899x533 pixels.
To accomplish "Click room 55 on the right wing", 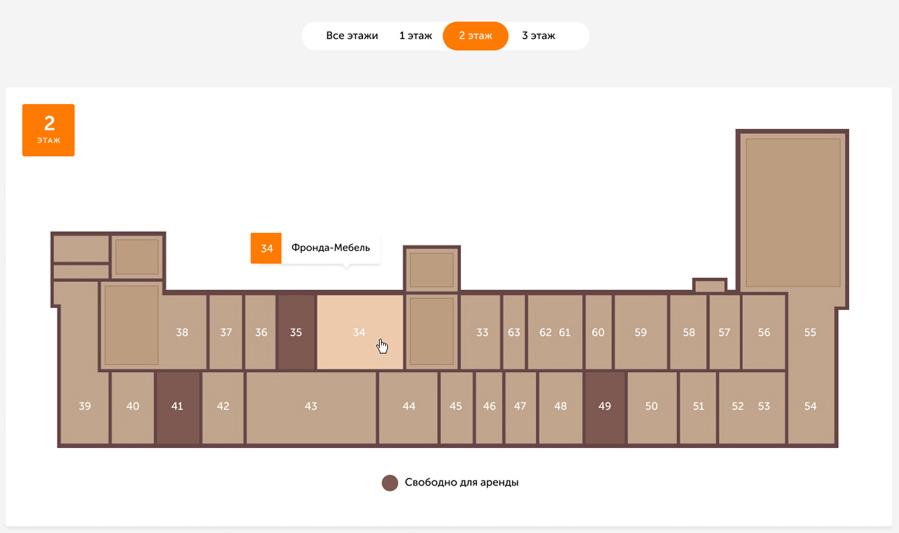I will click(810, 332).
